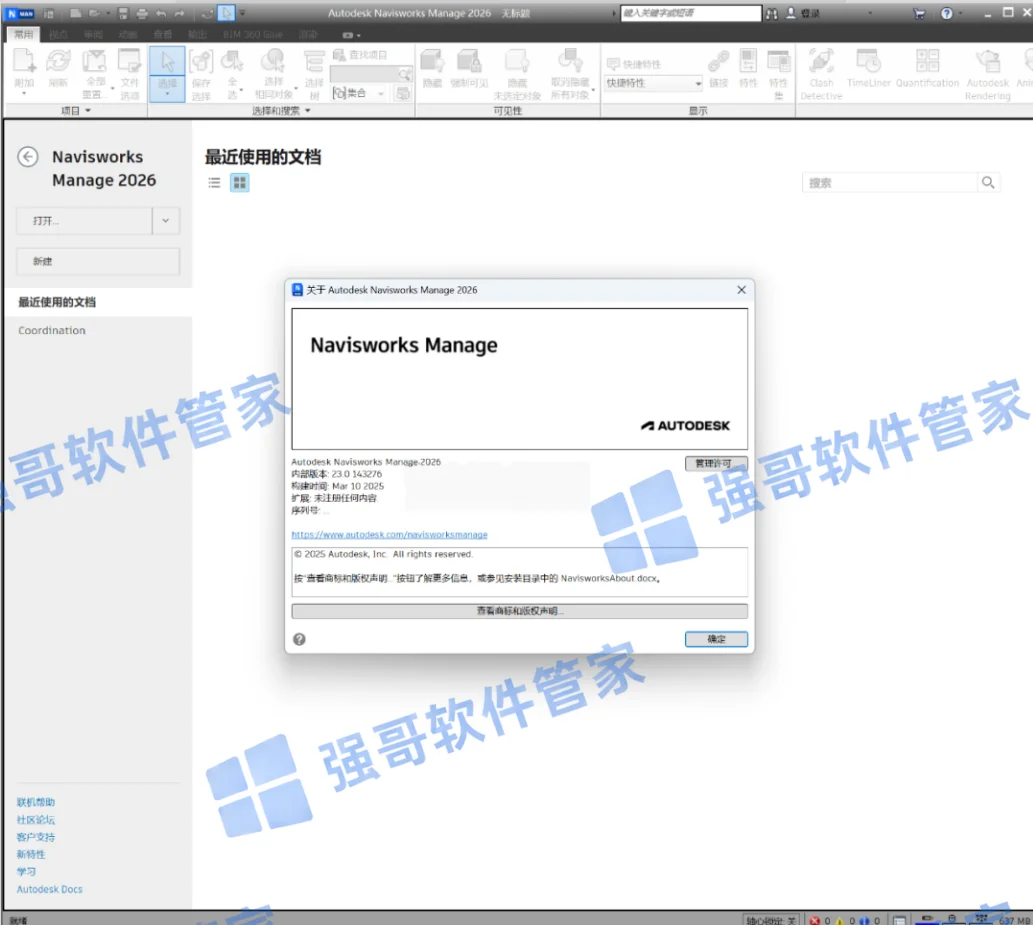1033x925 pixels.
Task: Open the 联机帮助 online help link
Action: tap(36, 802)
